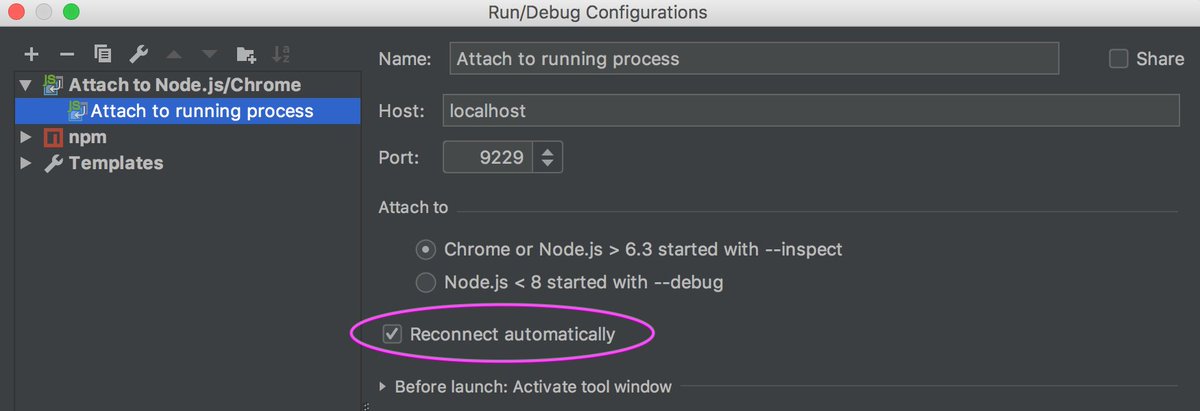Screen dimensions: 1200x411
Task: Copy the configuration using duplicate icon
Action: [102, 54]
